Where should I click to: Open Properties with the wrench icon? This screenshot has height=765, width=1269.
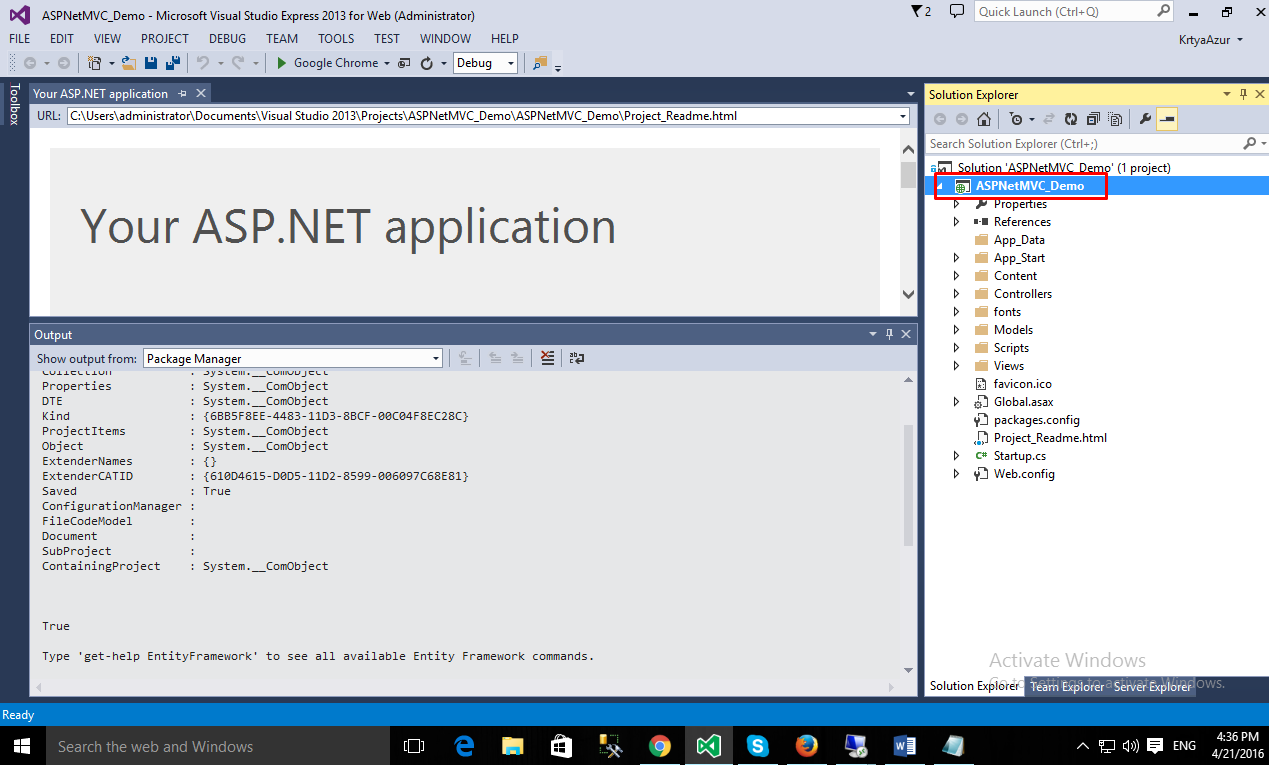coord(1146,119)
